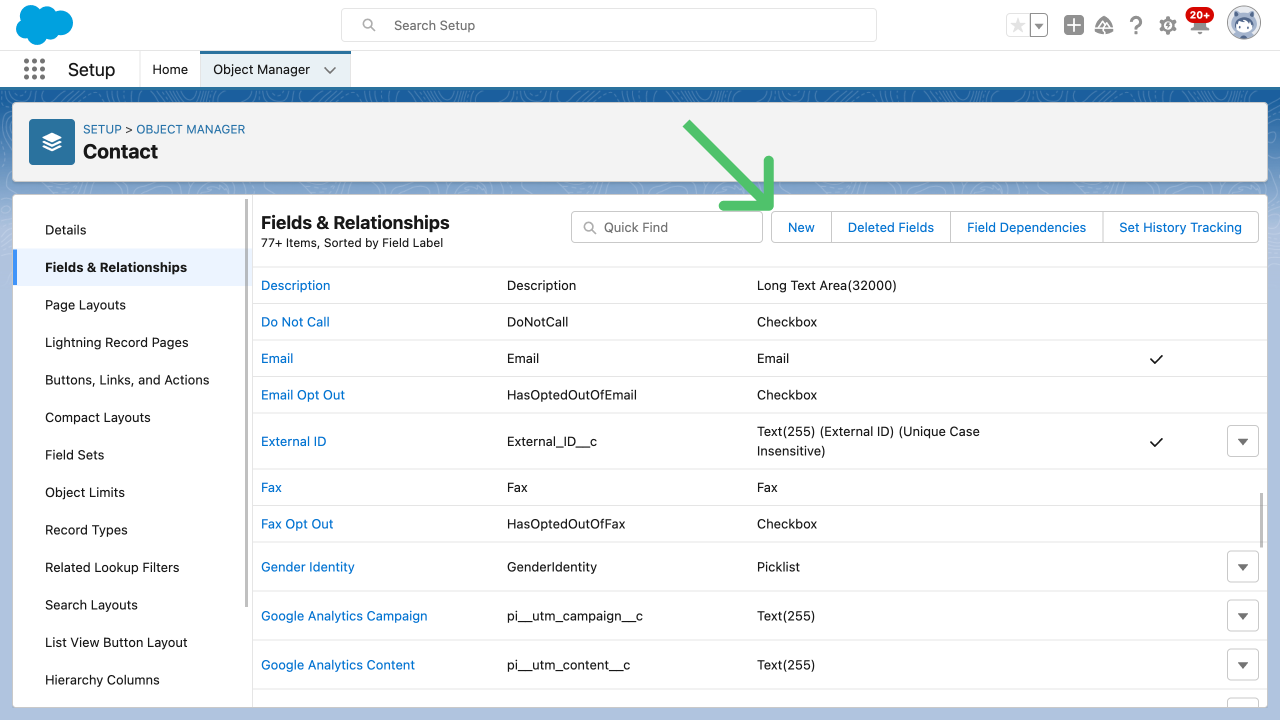Screen dimensions: 1280x720
Task: Open the Help question mark icon
Action: click(1136, 26)
